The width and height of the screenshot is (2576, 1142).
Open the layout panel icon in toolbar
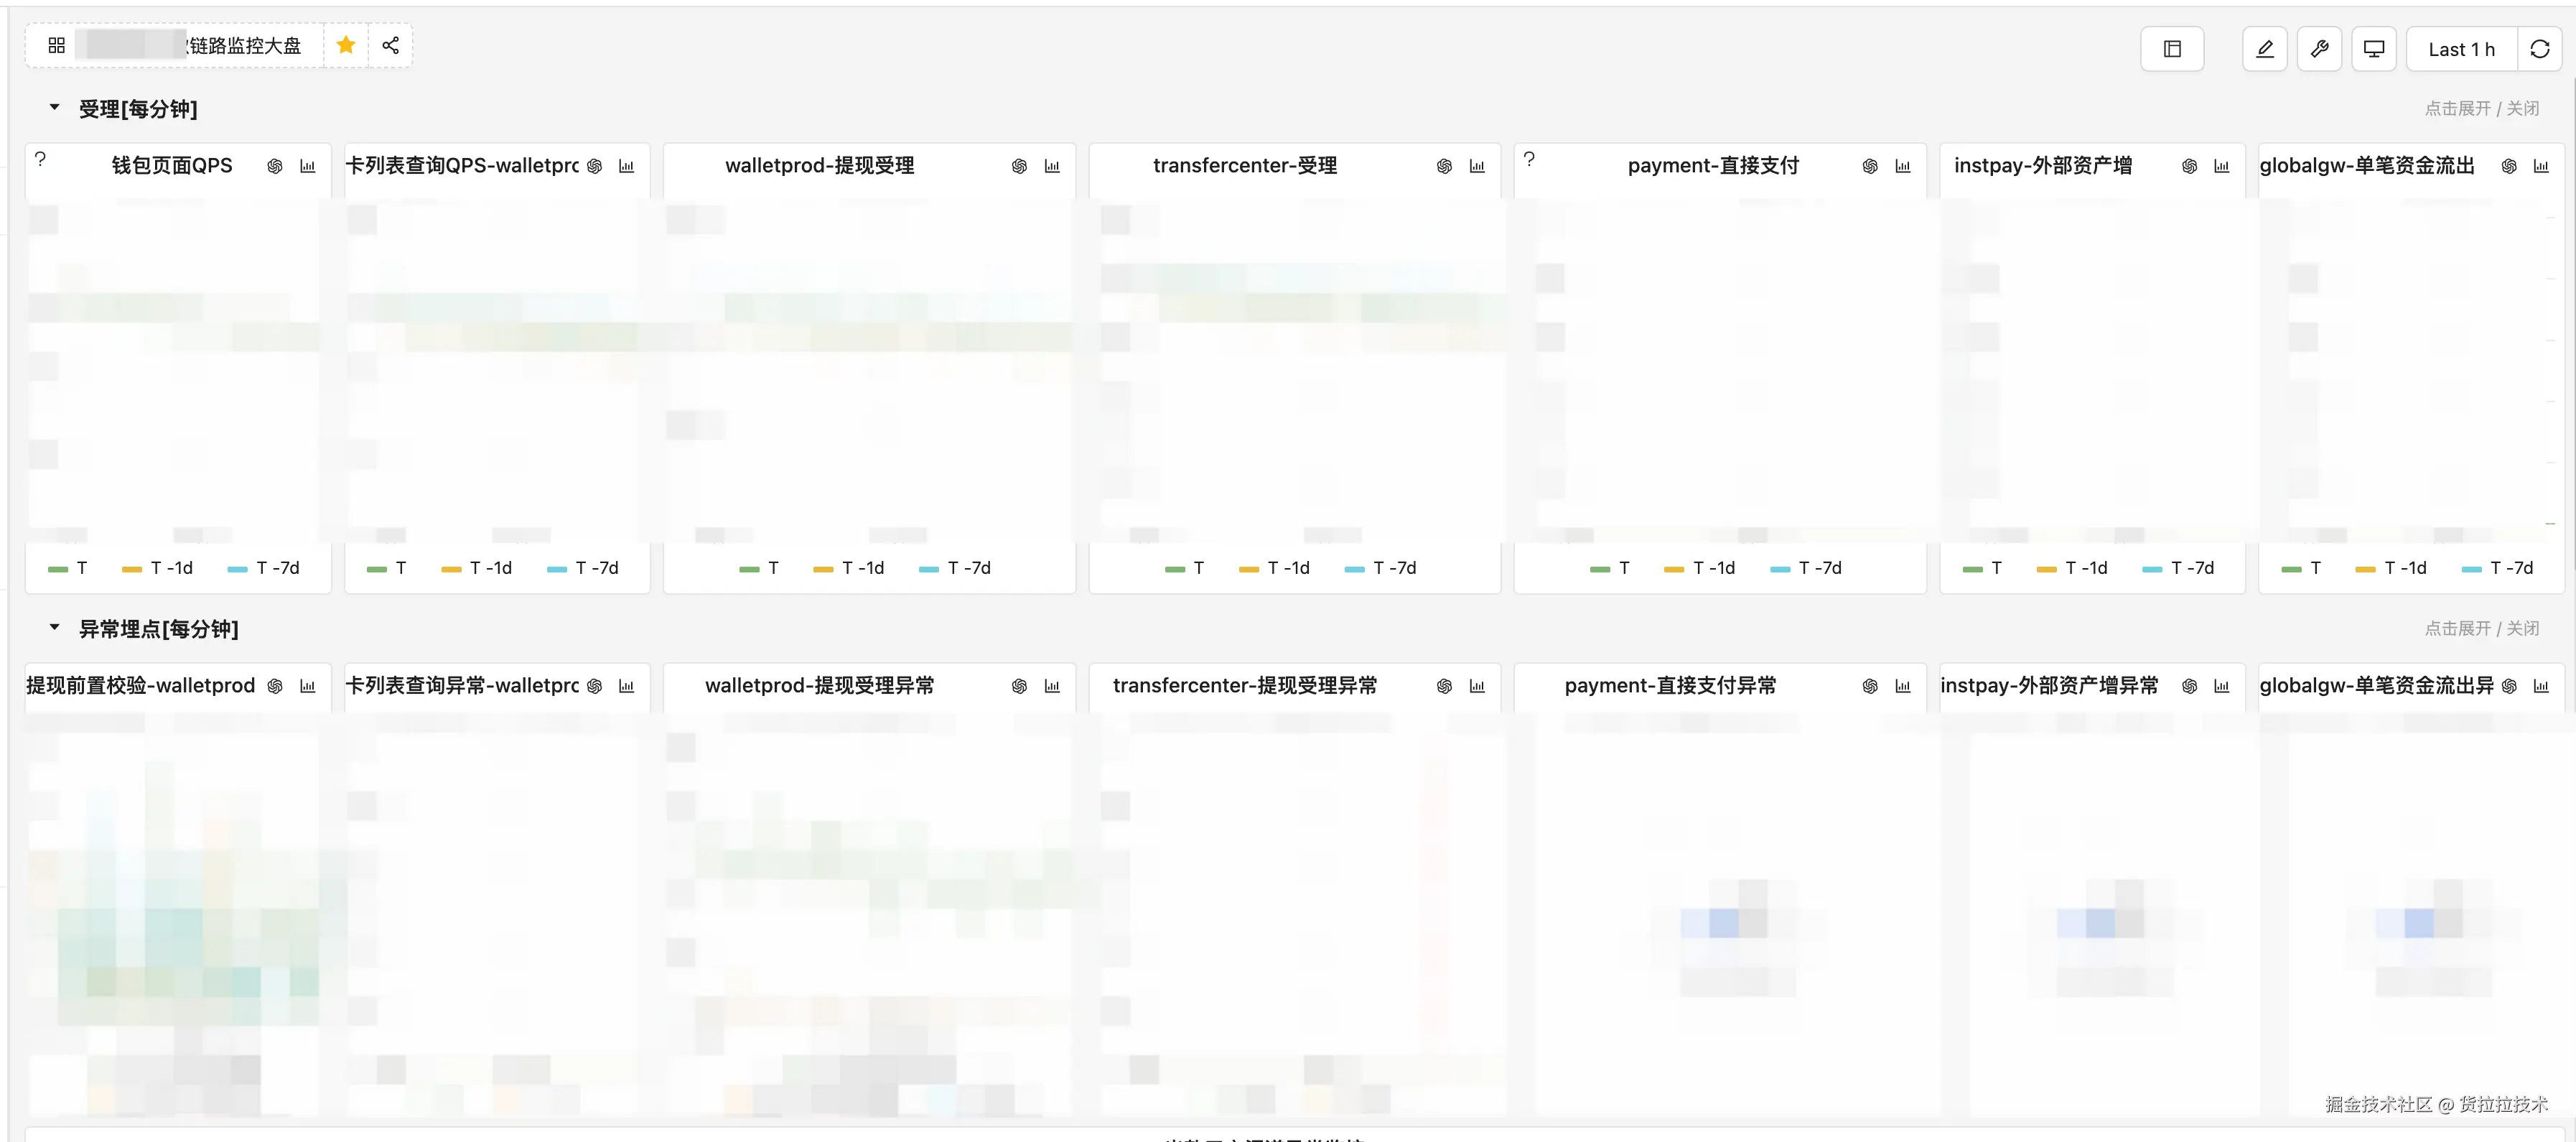coord(2172,49)
